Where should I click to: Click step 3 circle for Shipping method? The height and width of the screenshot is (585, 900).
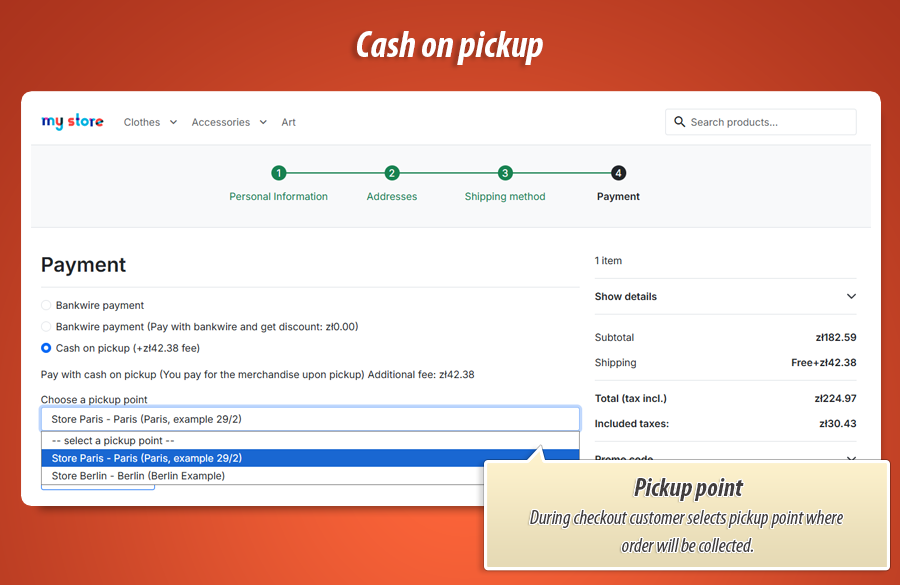pyautogui.click(x=505, y=173)
